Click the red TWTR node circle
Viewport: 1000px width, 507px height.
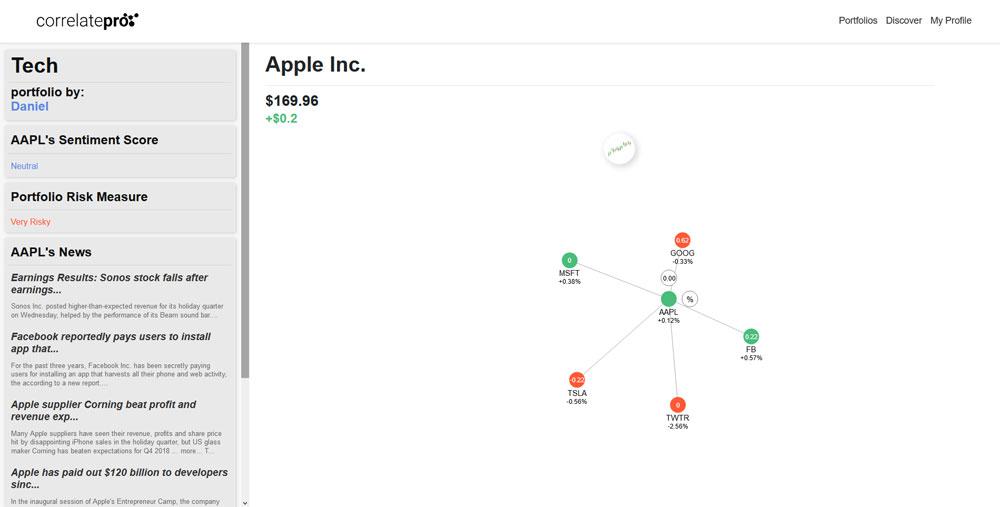tap(677, 405)
